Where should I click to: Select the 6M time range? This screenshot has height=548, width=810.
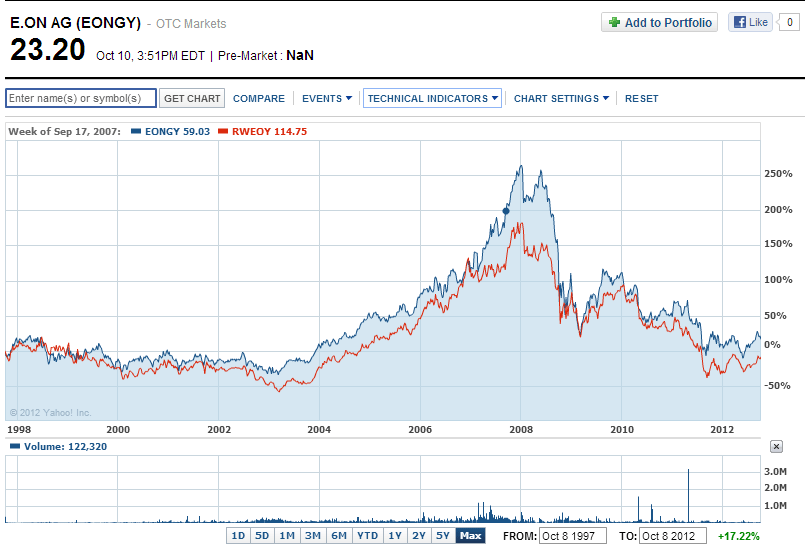(x=339, y=536)
